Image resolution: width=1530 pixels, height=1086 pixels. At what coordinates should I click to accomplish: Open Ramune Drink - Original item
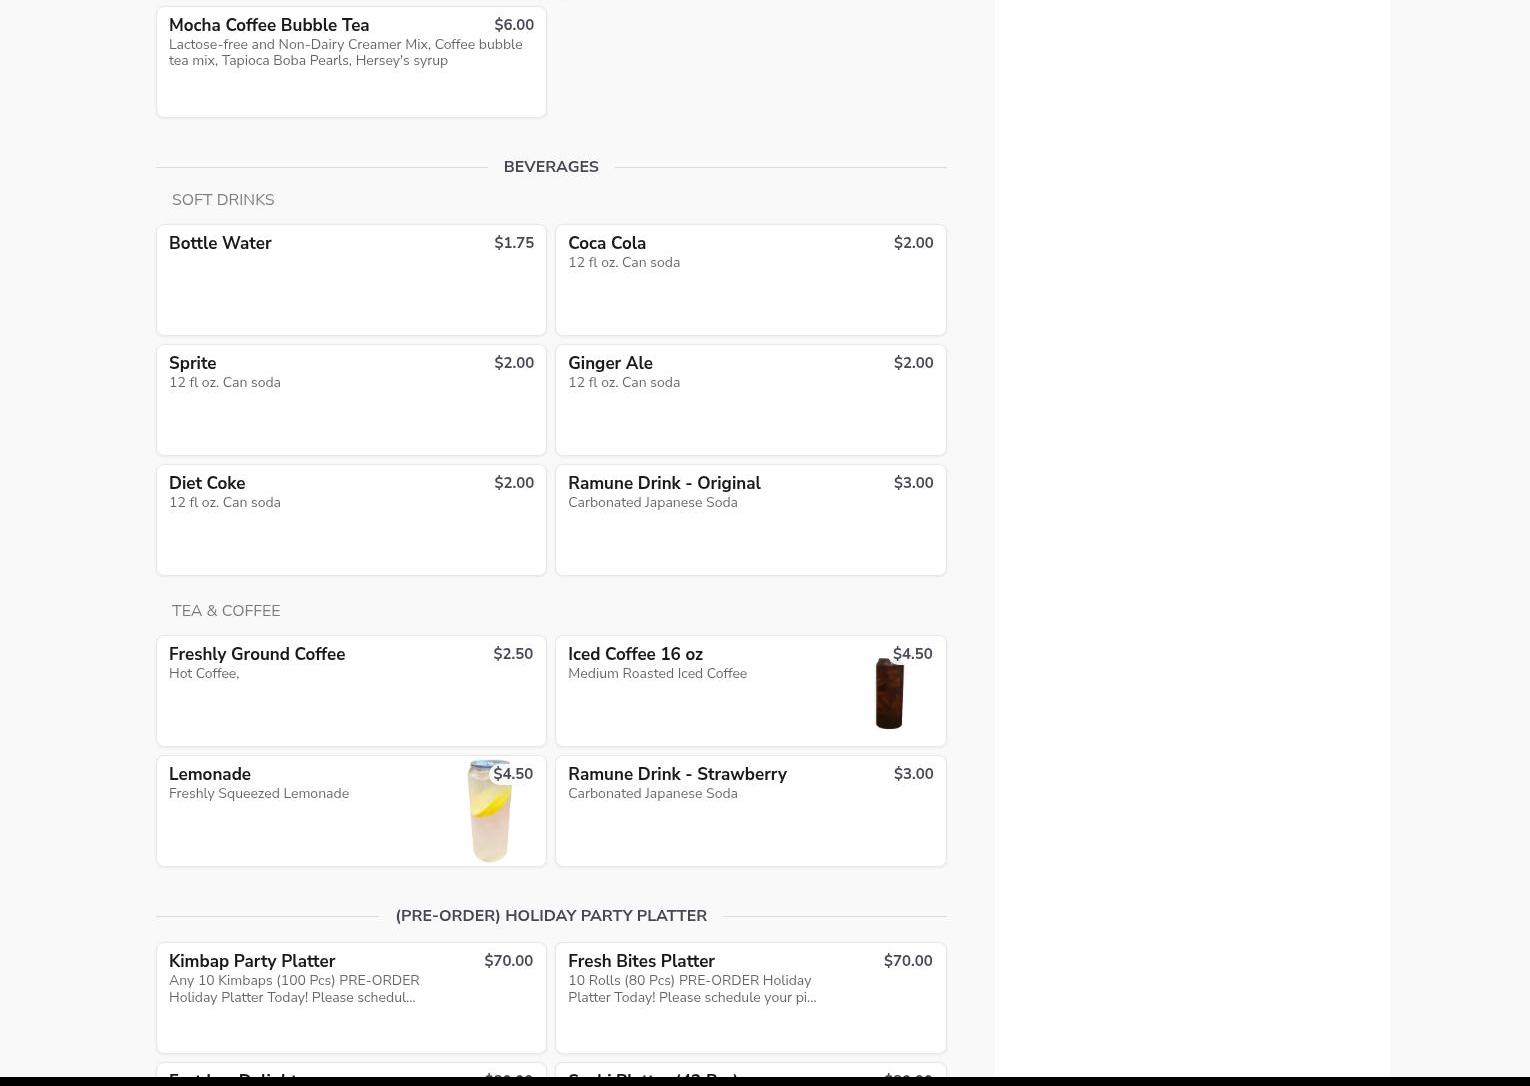(751, 520)
